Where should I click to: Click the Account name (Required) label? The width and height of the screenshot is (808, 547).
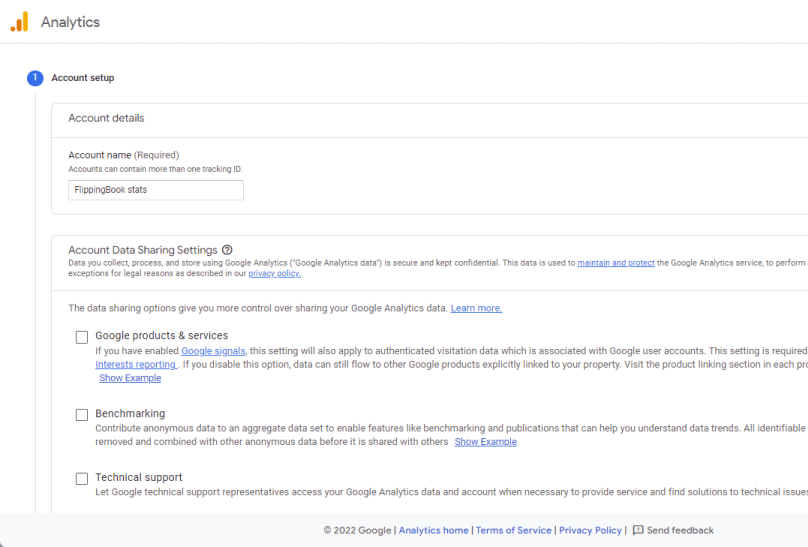tap(124, 155)
